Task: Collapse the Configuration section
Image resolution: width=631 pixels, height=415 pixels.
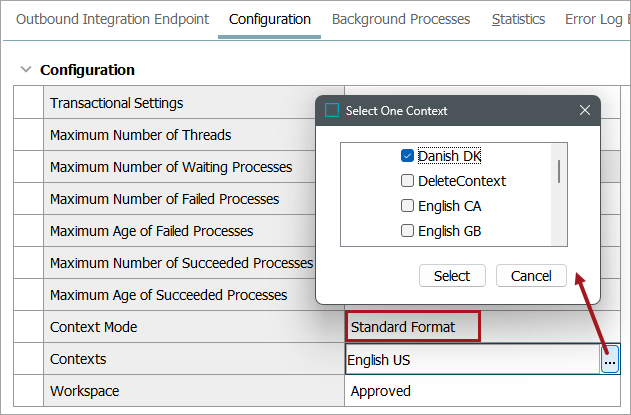Action: point(25,70)
